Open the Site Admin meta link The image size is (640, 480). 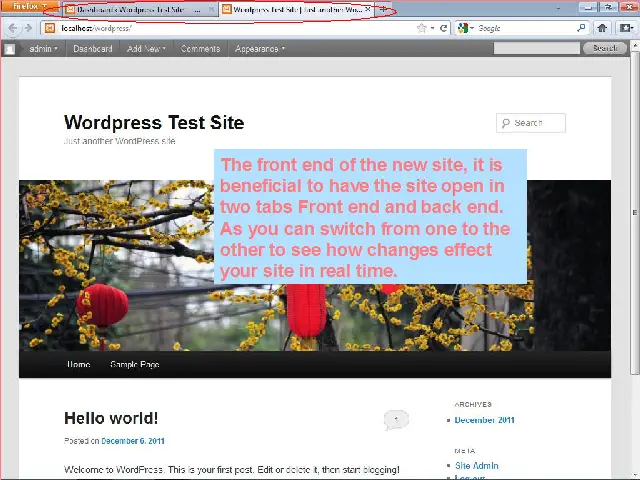(477, 465)
